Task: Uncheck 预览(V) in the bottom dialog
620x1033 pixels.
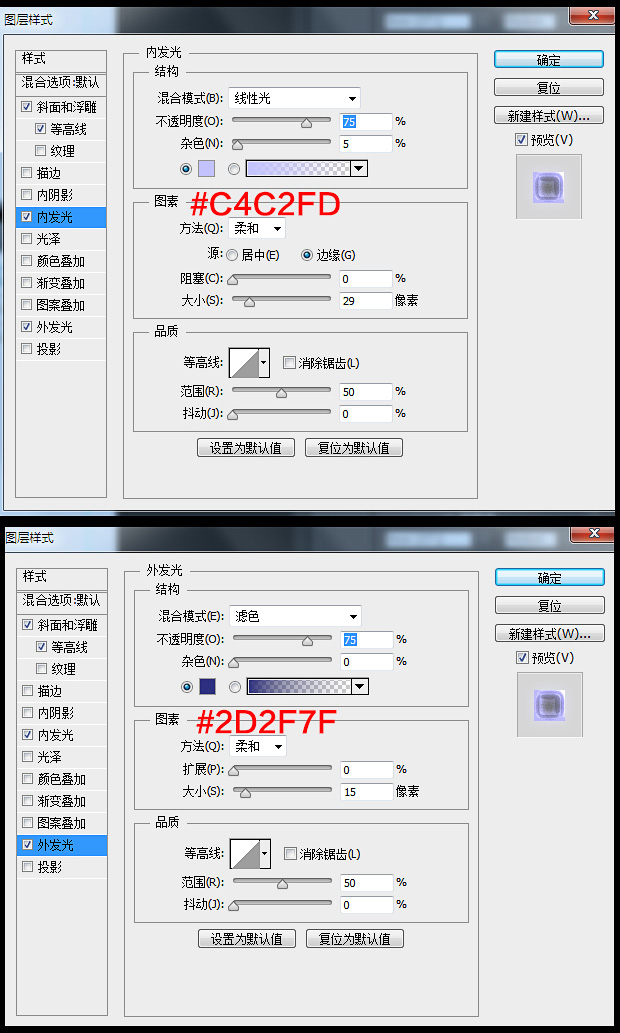Action: [x=522, y=657]
